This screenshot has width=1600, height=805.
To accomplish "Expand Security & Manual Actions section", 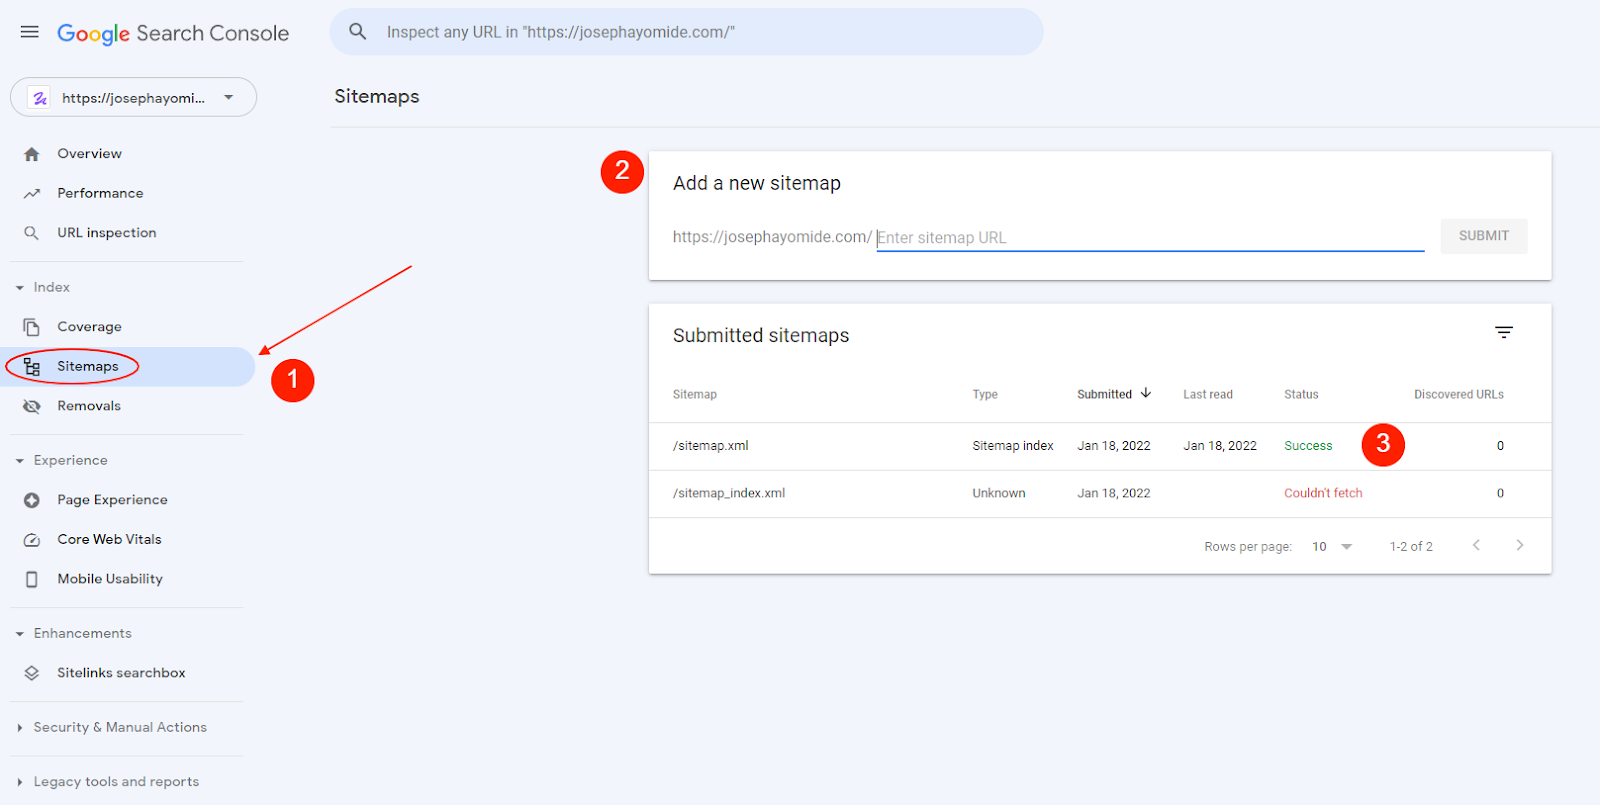I will (x=20, y=728).
